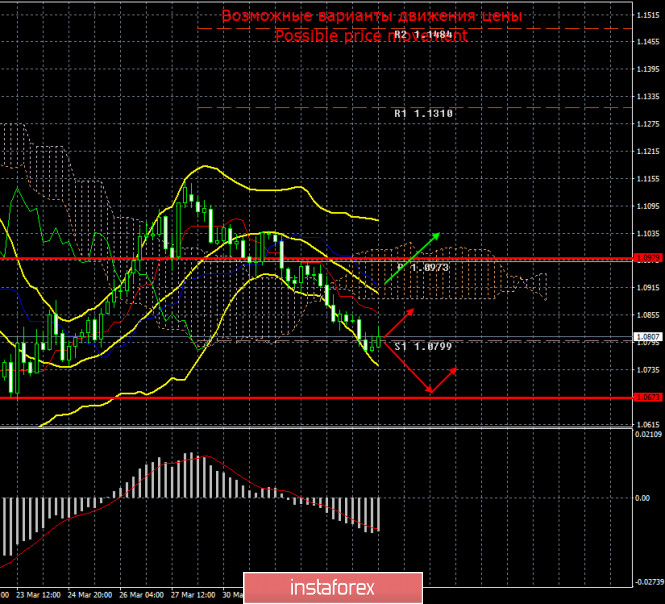The image size is (665, 604).
Task: Click the 1.1155 price axis value
Action: point(648,179)
